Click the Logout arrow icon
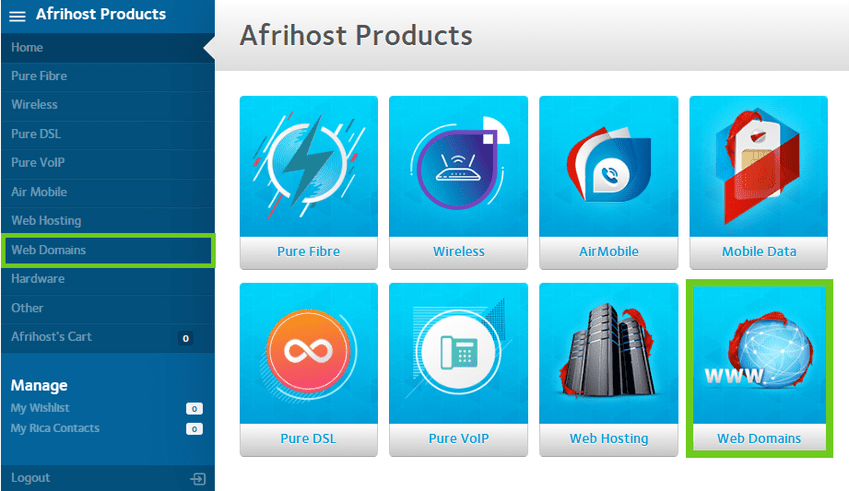 (198, 479)
